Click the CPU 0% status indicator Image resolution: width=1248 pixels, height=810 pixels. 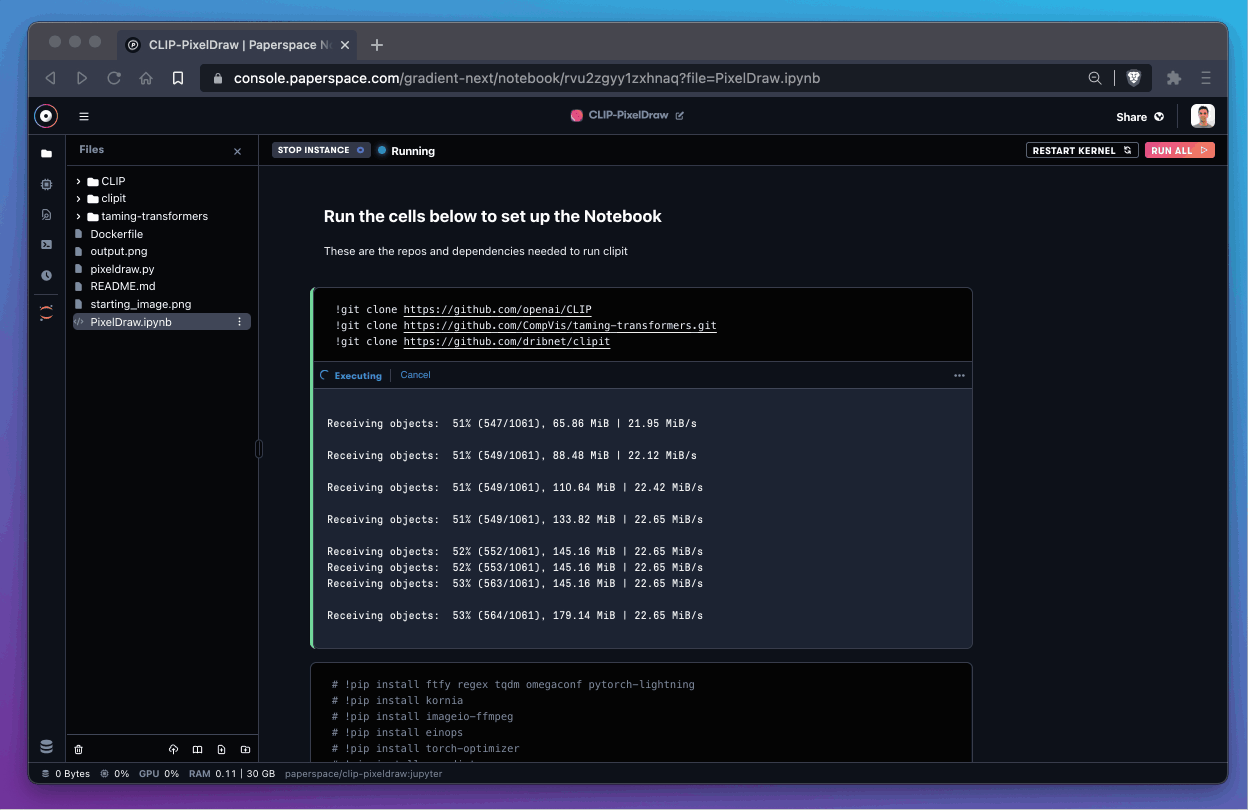(115, 774)
